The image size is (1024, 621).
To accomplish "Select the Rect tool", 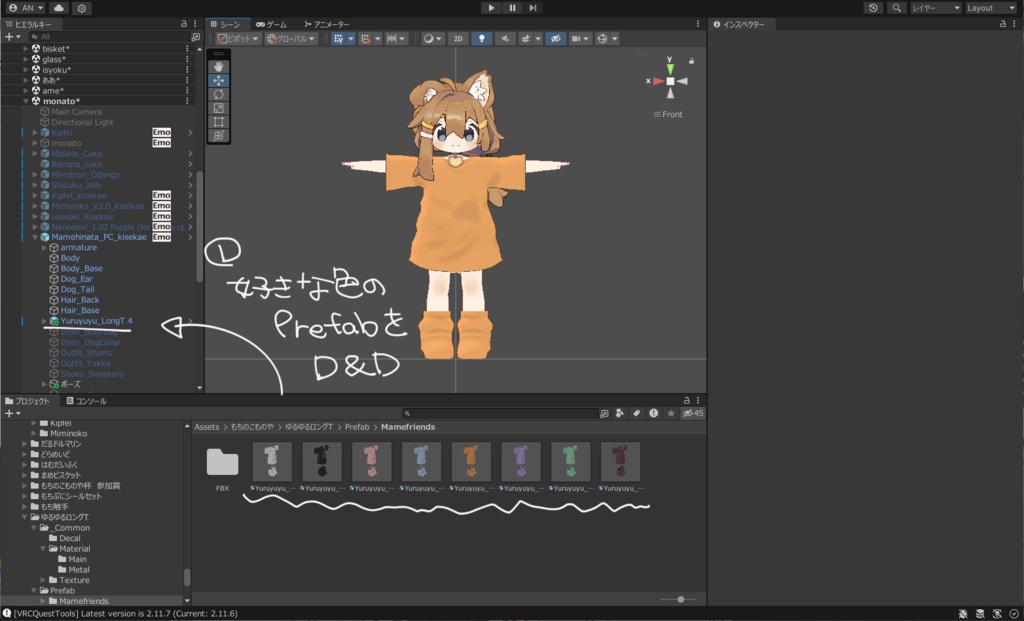I will coord(219,121).
